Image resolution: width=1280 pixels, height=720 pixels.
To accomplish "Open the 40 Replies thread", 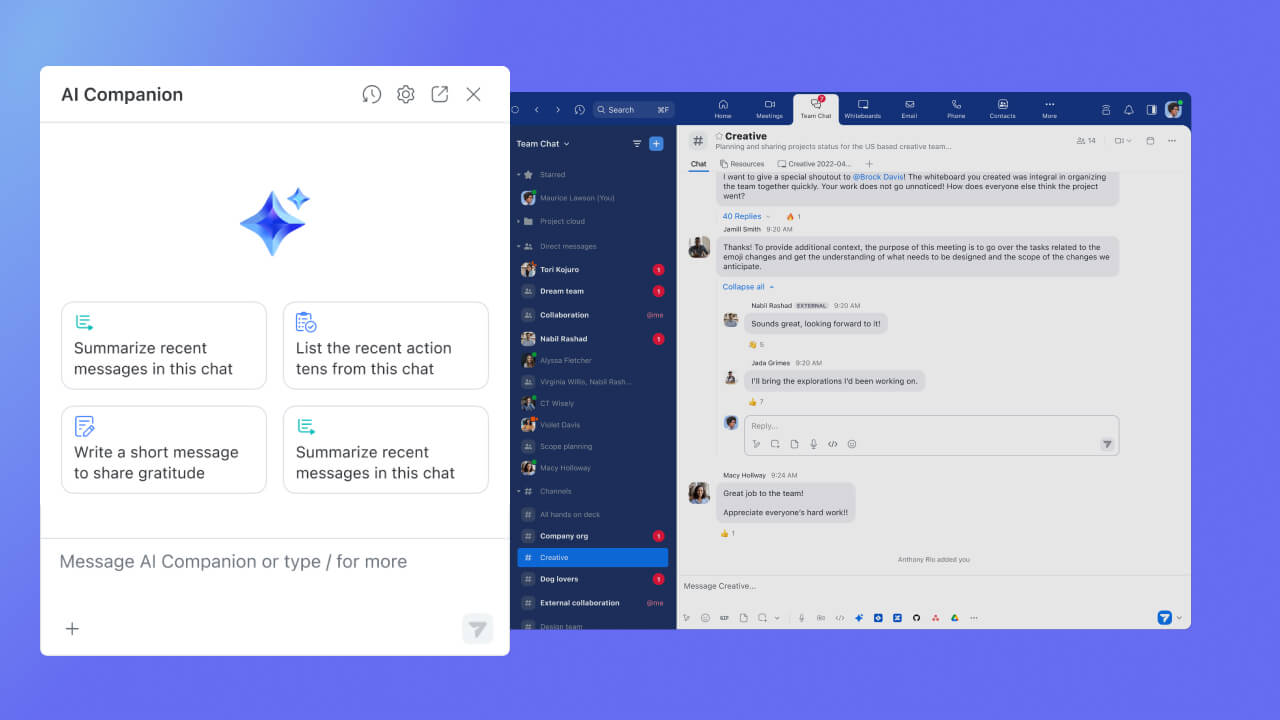I will tap(742, 216).
